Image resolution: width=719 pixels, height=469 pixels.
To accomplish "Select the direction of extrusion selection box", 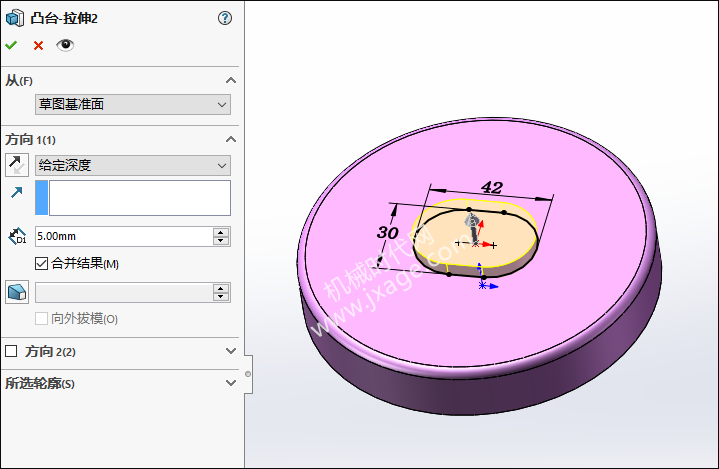I will point(133,198).
